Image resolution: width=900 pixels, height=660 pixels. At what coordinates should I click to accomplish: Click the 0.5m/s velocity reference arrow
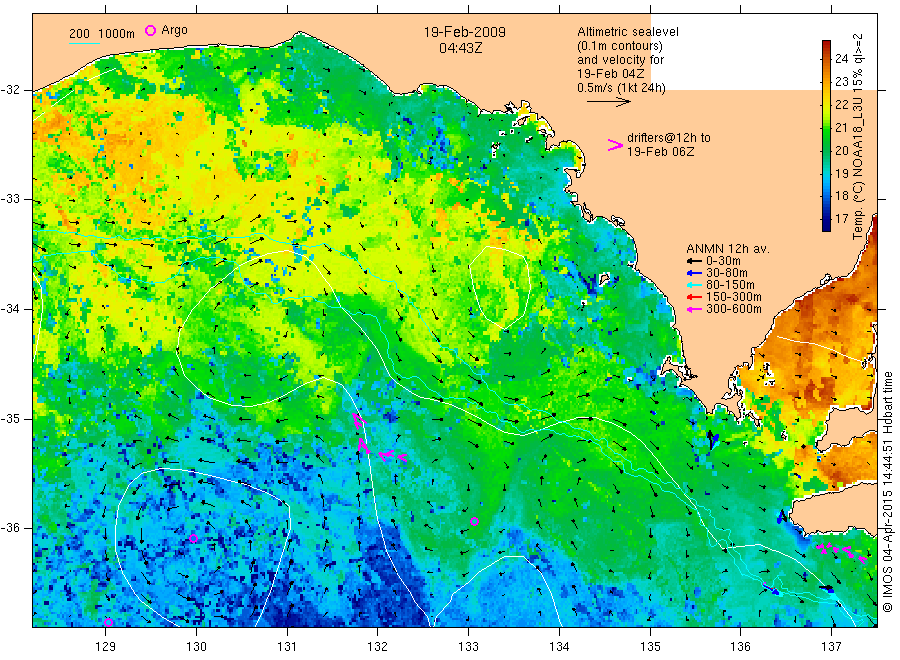pos(608,102)
